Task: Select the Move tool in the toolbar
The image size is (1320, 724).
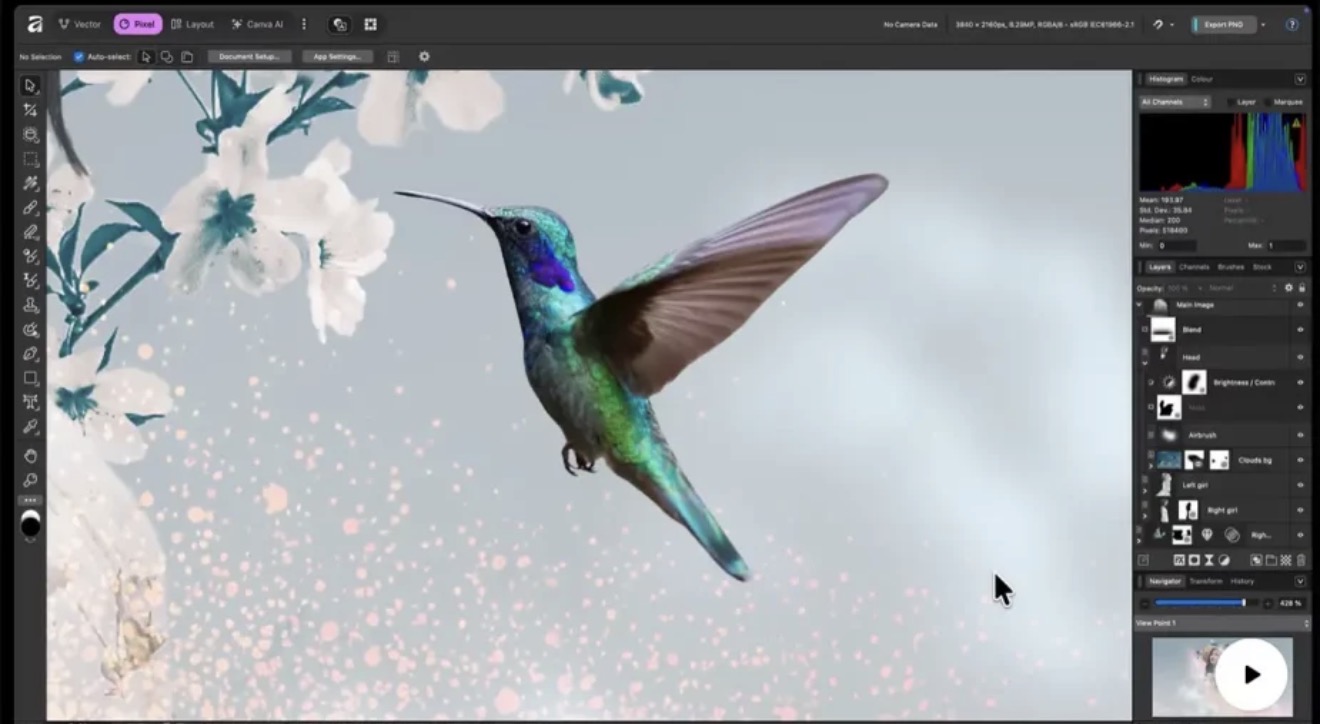Action: [30, 86]
